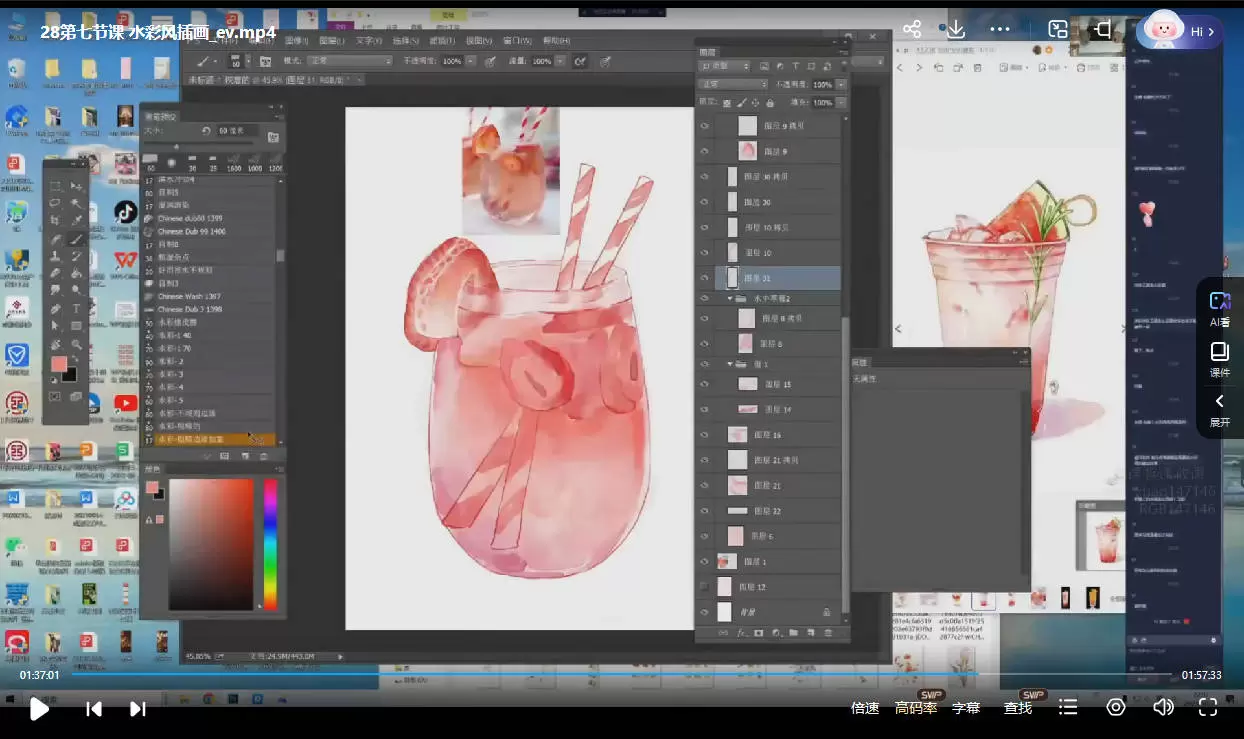Image resolution: width=1244 pixels, height=739 pixels.
Task: Select the Move tool
Action: pyautogui.click(x=77, y=186)
